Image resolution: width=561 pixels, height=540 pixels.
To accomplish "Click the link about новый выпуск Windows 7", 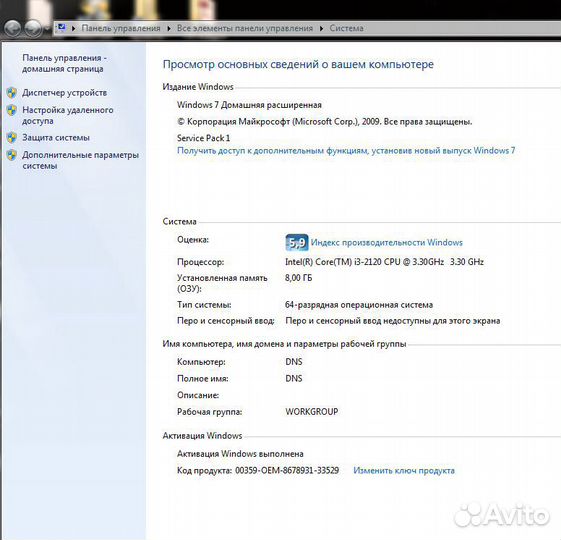I will pos(346,151).
